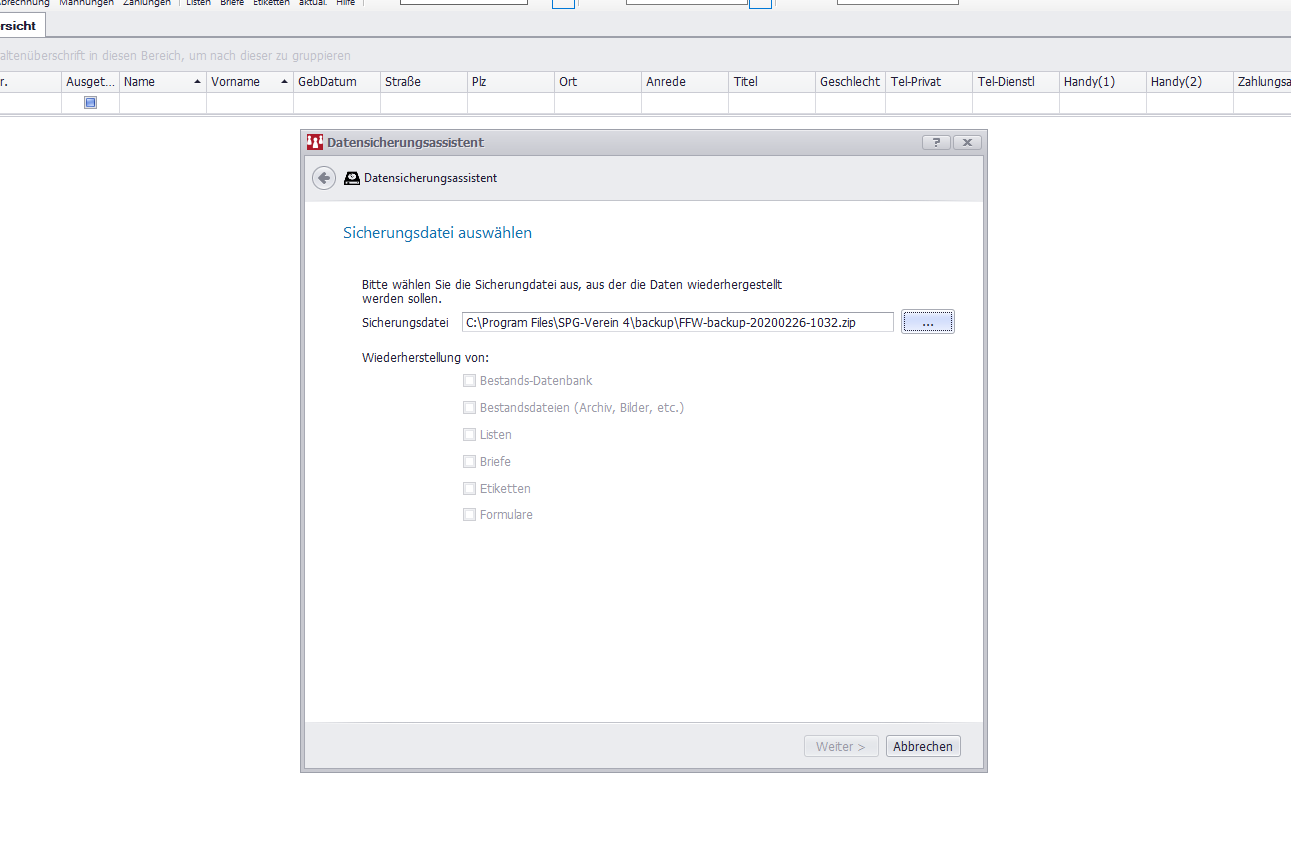Browse for backup file with the ... button
Screen dimensions: 1291x843
click(x=928, y=322)
